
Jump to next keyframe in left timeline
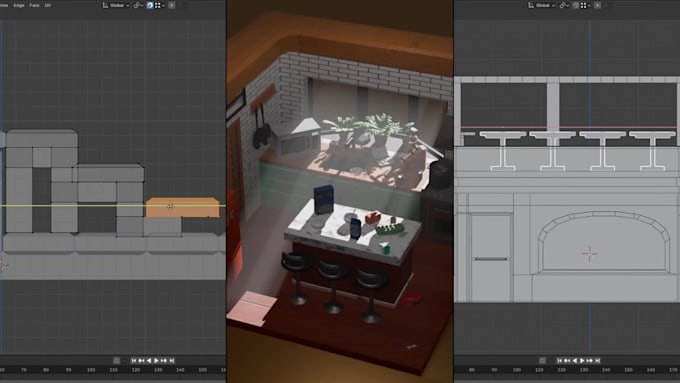point(164,360)
